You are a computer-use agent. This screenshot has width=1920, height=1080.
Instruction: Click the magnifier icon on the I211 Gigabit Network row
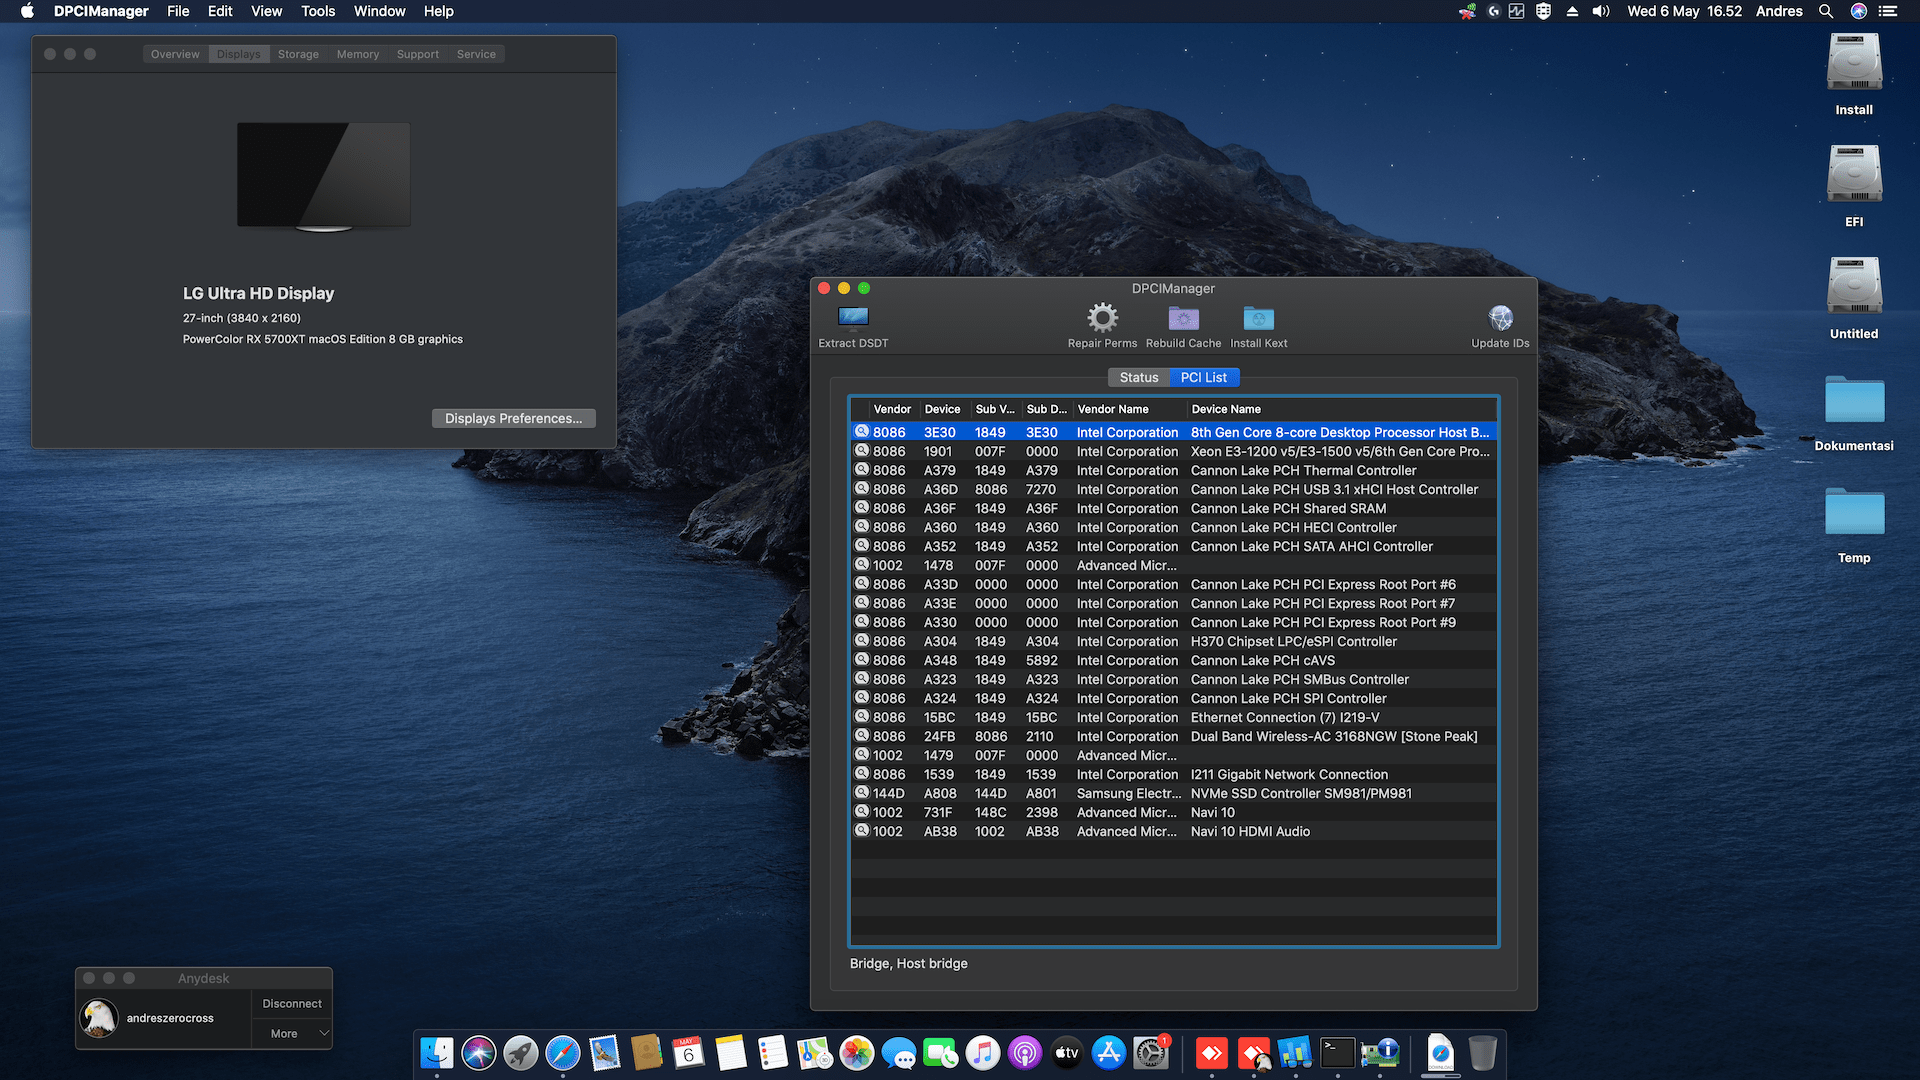[861, 774]
